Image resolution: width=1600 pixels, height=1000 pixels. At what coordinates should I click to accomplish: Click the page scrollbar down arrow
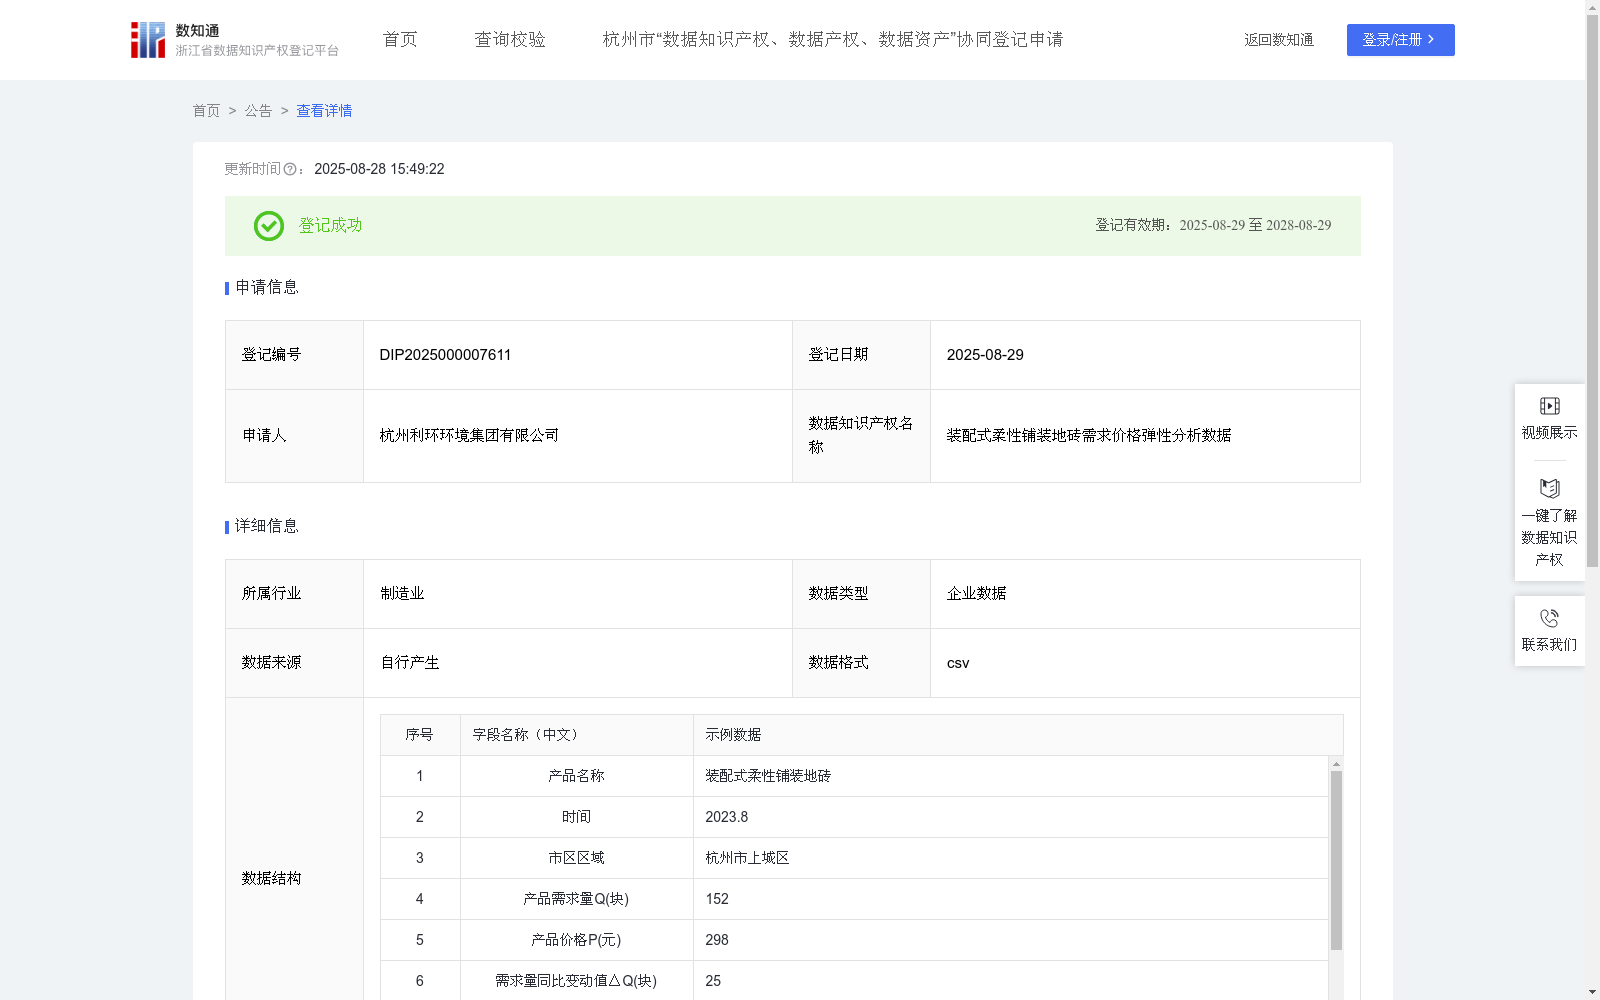click(1592, 992)
